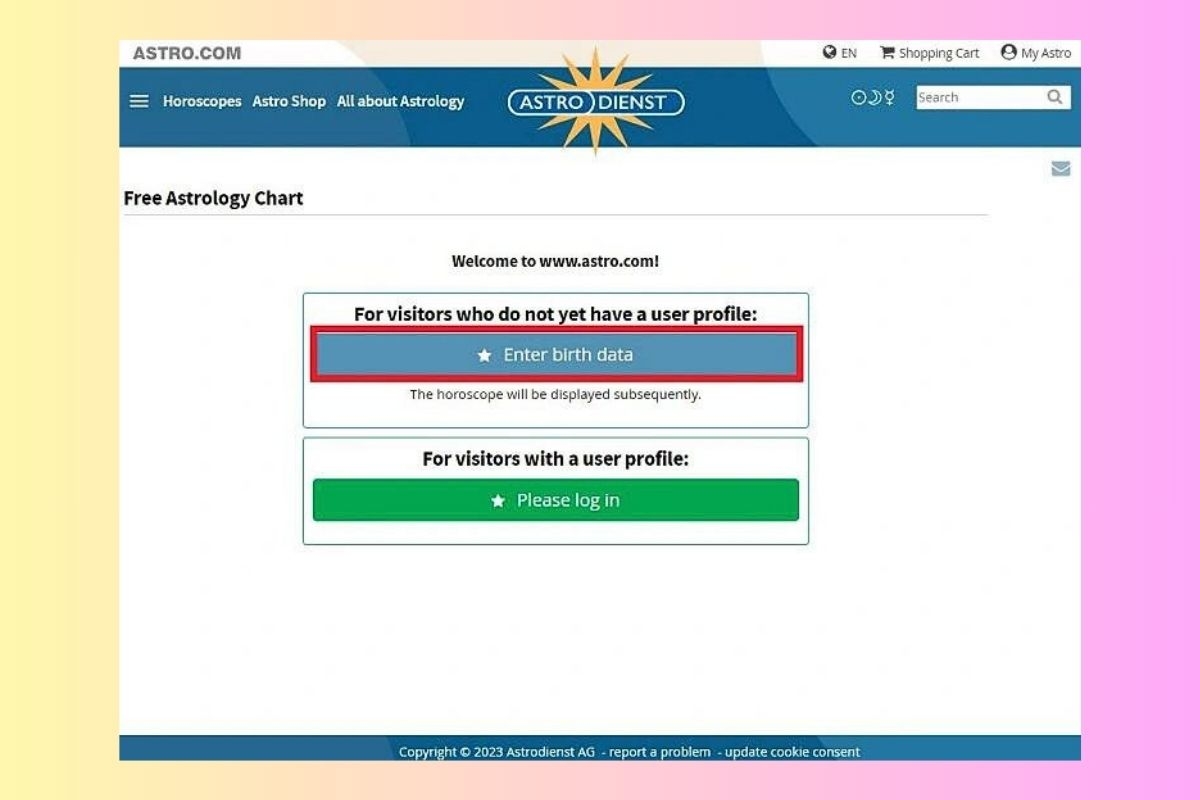Click 'For visitors who do not yet have a user profile:' text
The height and width of the screenshot is (800, 1200).
coord(556,314)
